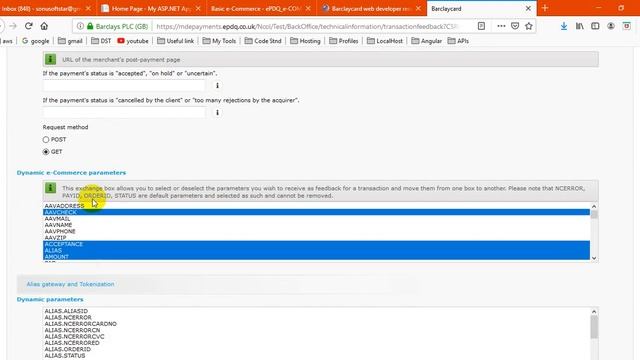This screenshot has height=360, width=640.
Task: Open the DST bookmark folder
Action: (x=101, y=41)
